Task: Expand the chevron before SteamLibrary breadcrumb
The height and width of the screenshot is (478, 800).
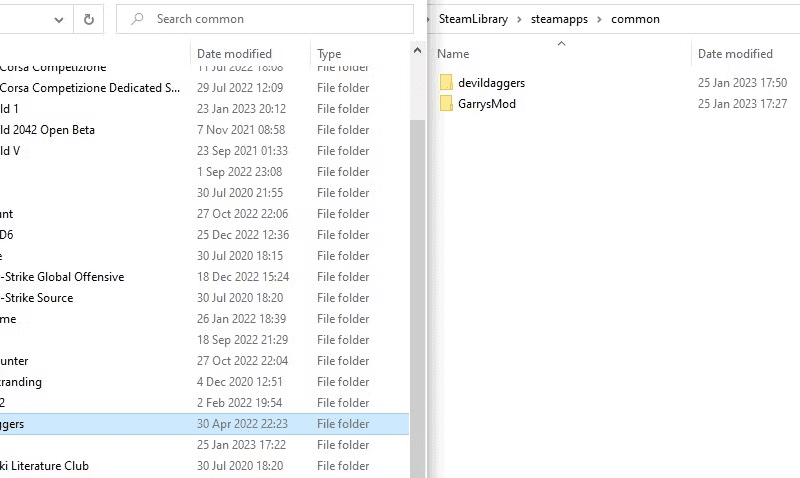Action: click(429, 19)
